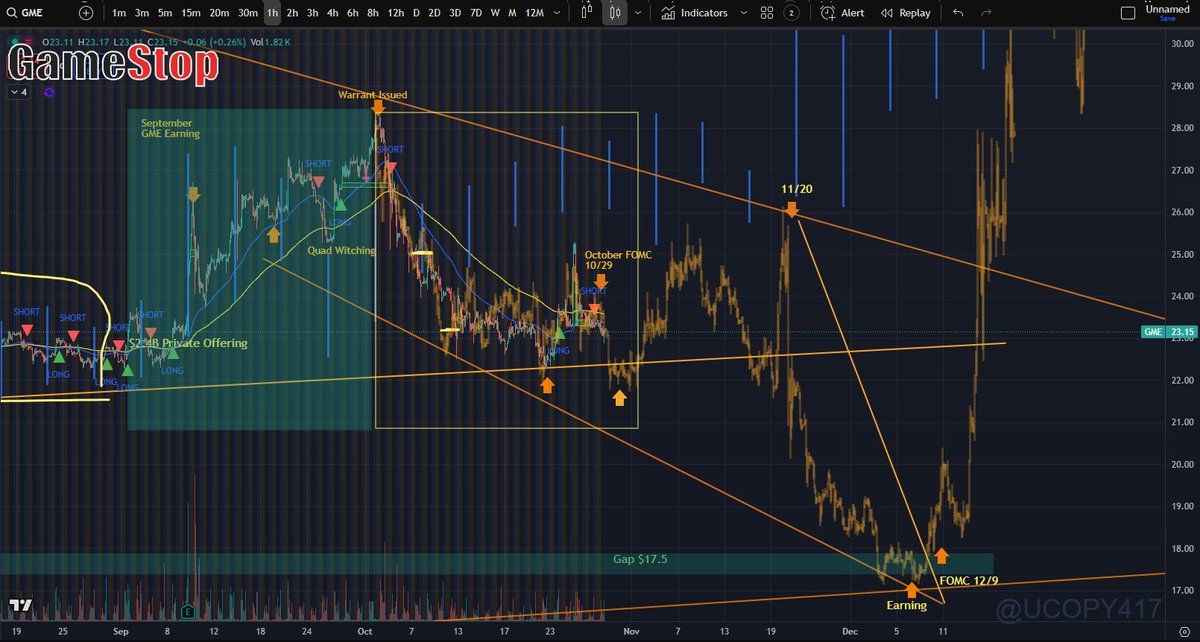The height and width of the screenshot is (642, 1200).
Task: Choose the 3D timeframe
Action: (x=455, y=13)
